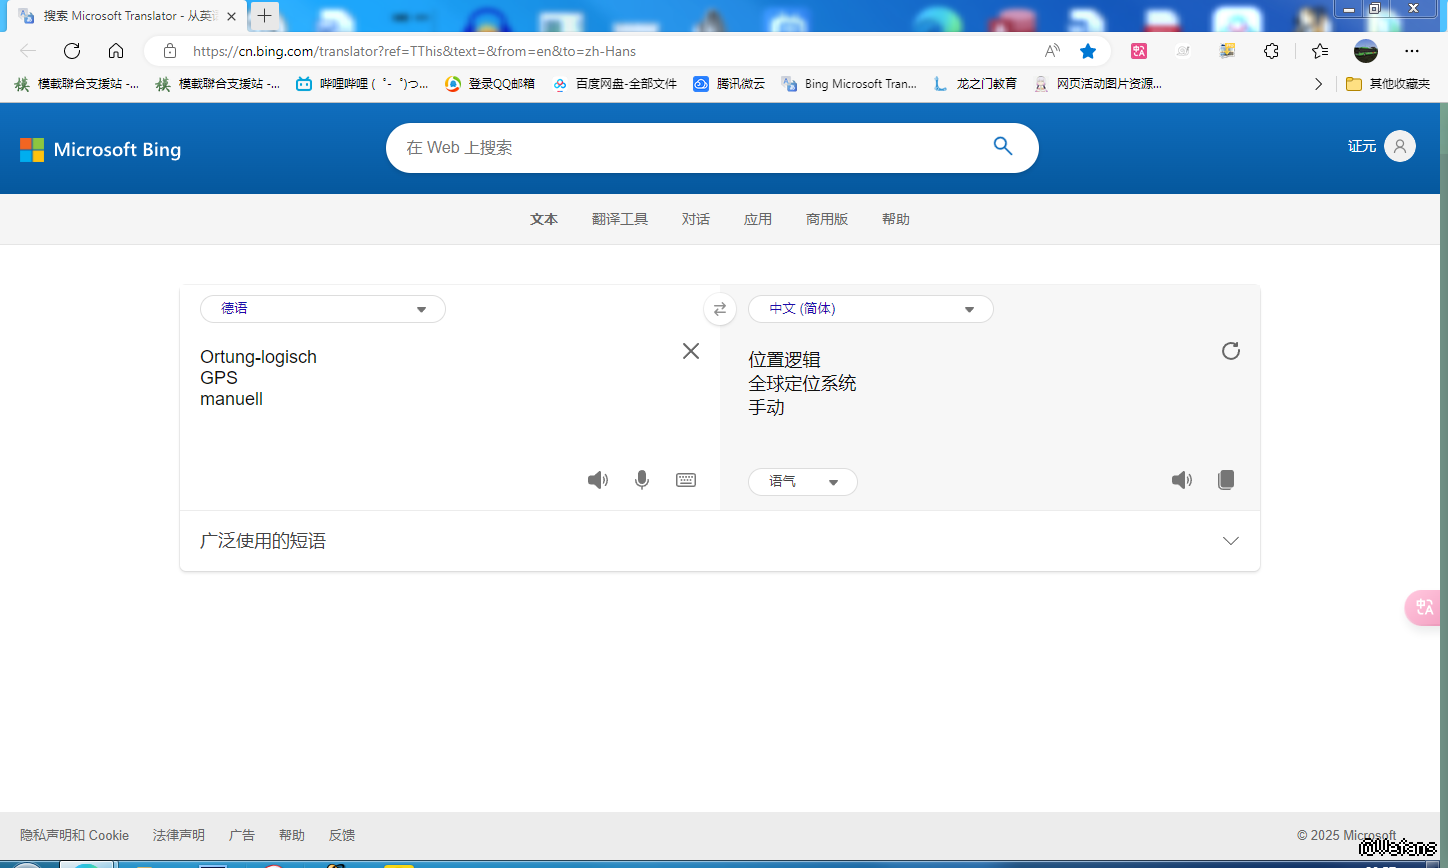This screenshot has height=868, width=1448.
Task: Open the 商用版 menu item
Action: [827, 219]
